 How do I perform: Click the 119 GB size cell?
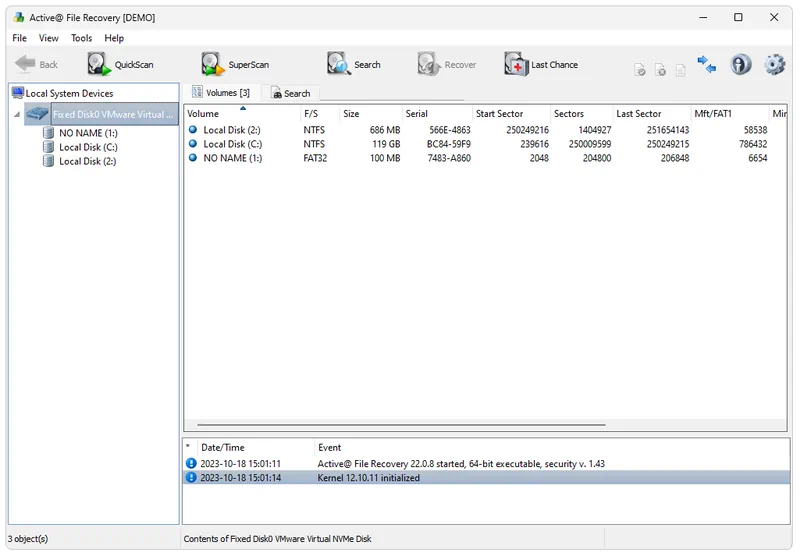tap(386, 144)
